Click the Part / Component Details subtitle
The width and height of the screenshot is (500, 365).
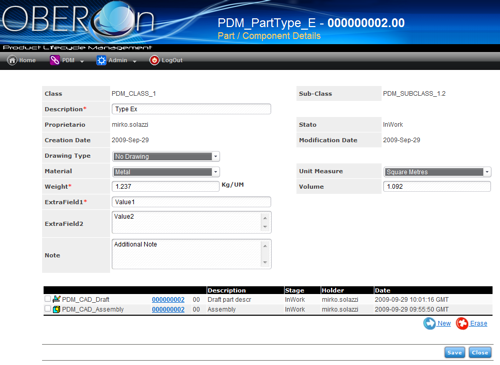click(269, 36)
